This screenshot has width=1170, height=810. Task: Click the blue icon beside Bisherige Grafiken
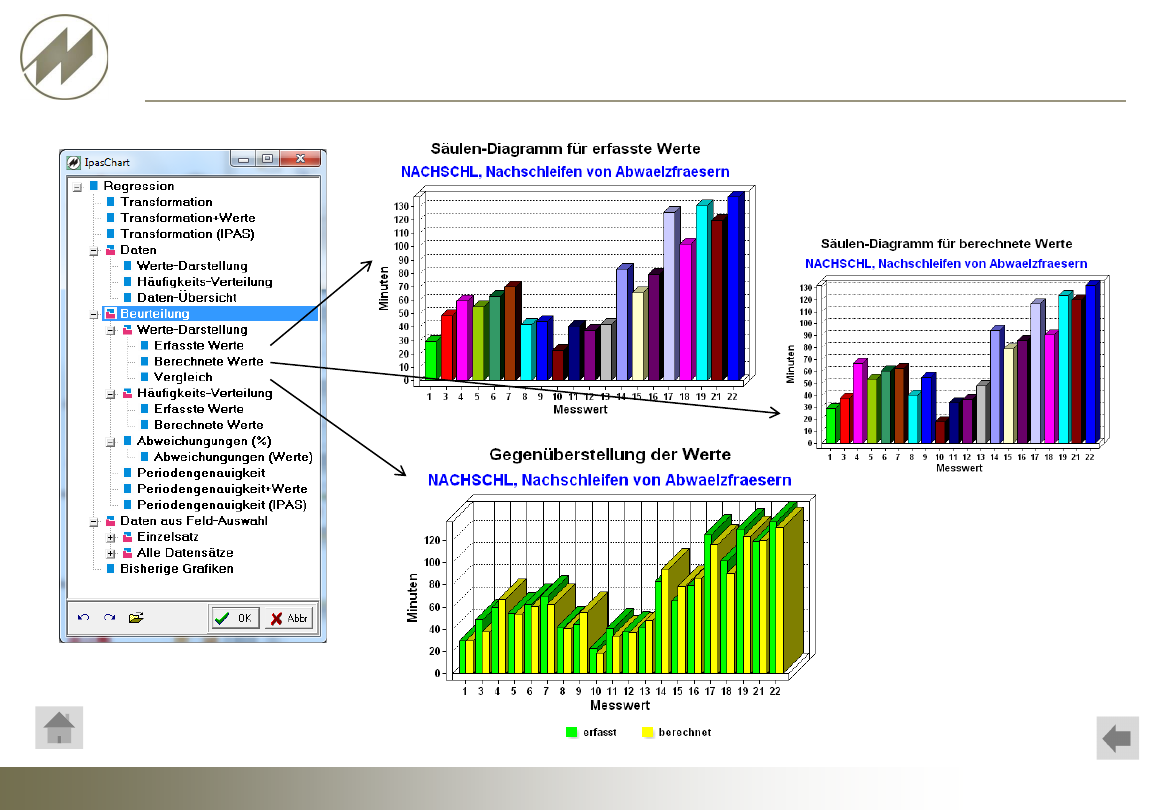tap(110, 568)
